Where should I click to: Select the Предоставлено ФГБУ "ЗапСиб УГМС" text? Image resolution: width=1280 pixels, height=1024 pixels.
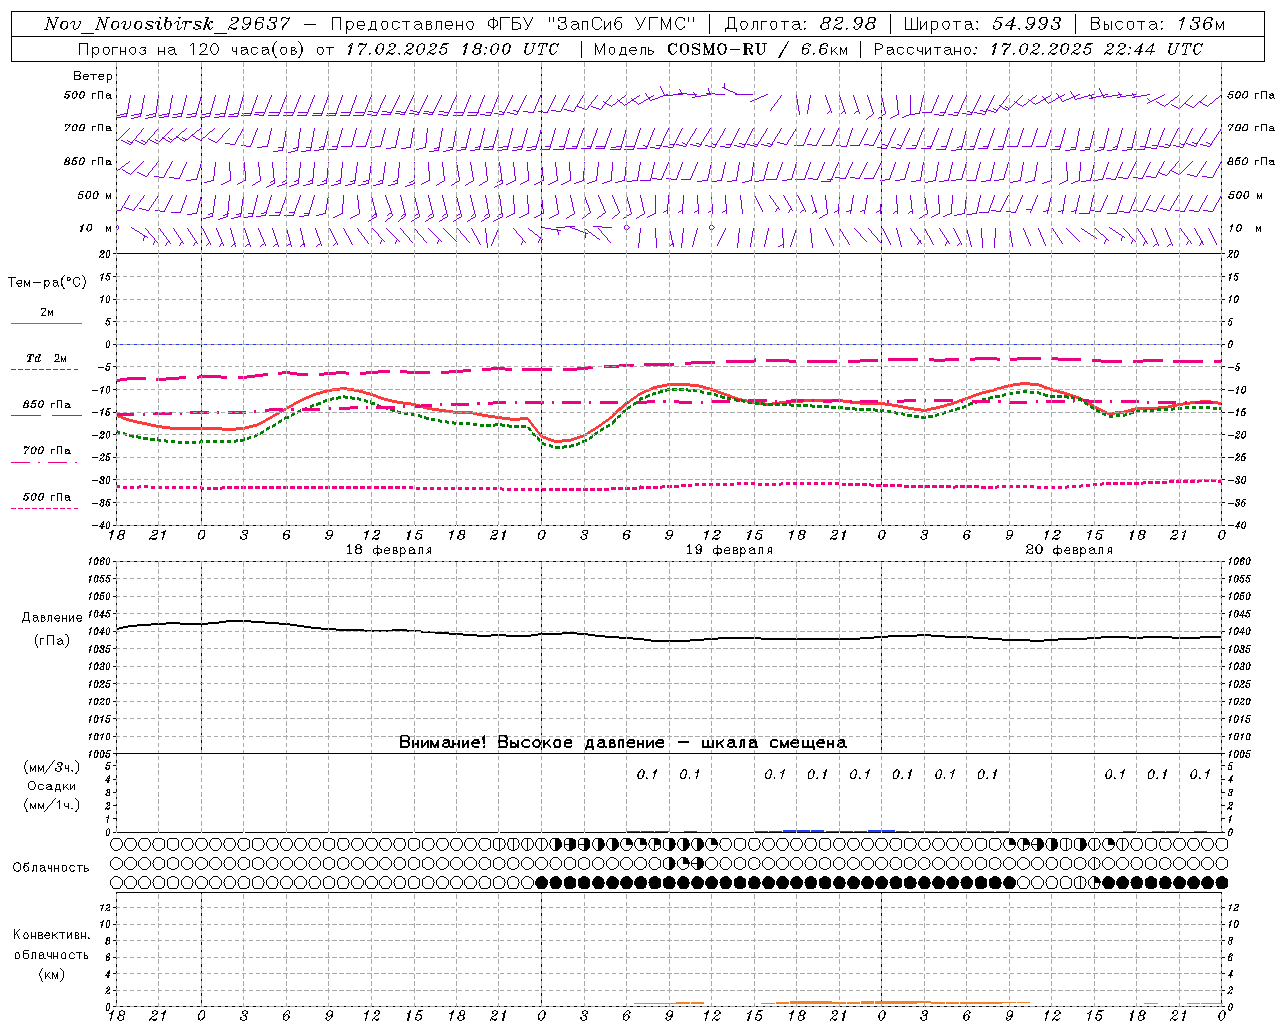pos(513,24)
